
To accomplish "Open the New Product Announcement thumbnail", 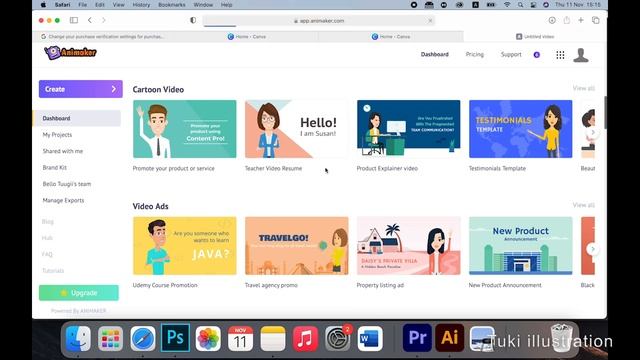I will pyautogui.click(x=520, y=246).
